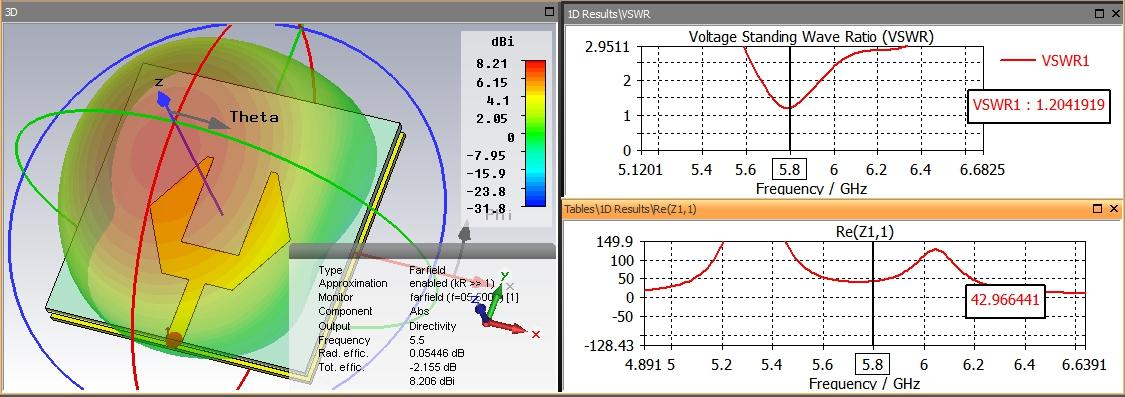Click the dBi farfield color ramp

coord(535,133)
